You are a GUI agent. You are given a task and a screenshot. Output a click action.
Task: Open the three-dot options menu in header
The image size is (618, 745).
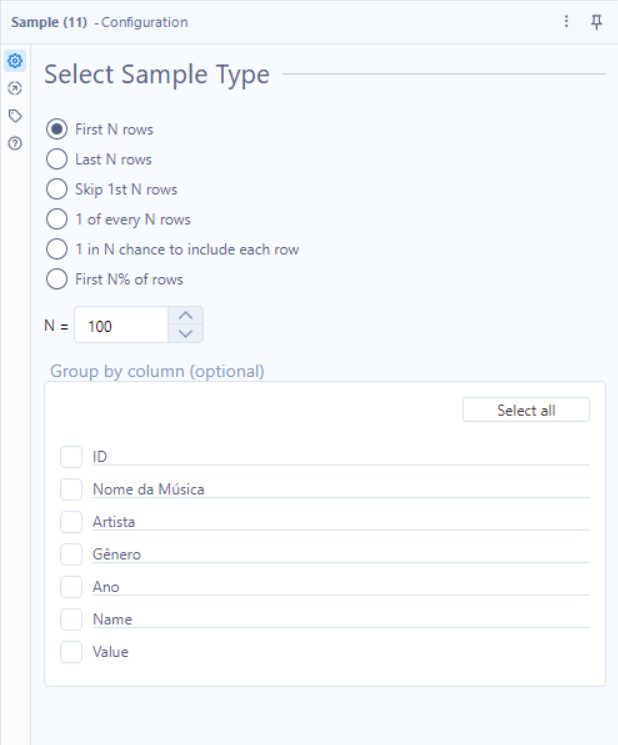click(x=566, y=21)
